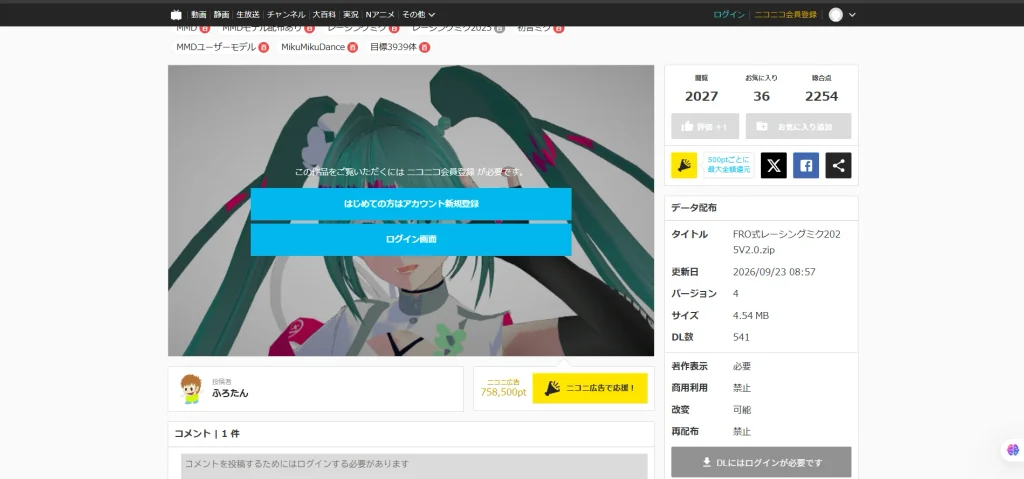Click the yellow Nico-ad megaphone icon
The width and height of the screenshot is (1024, 479).
[x=684, y=165]
